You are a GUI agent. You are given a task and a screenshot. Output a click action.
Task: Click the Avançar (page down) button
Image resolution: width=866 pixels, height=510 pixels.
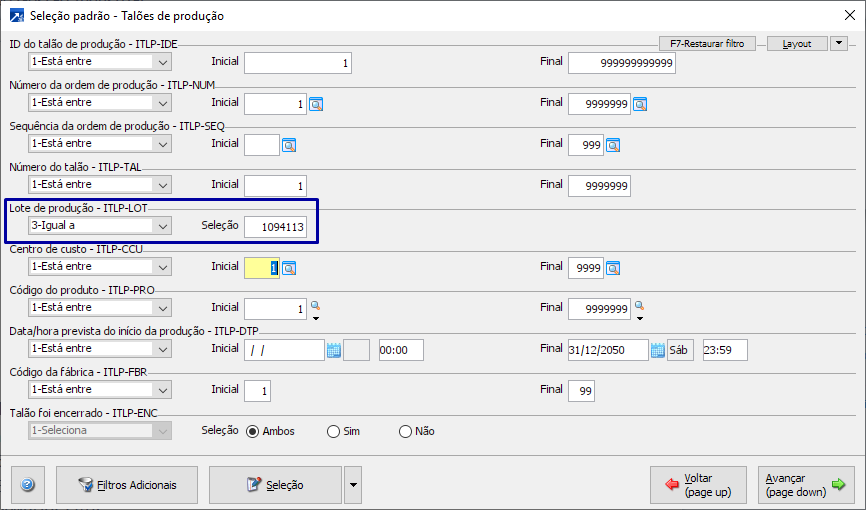(x=805, y=485)
